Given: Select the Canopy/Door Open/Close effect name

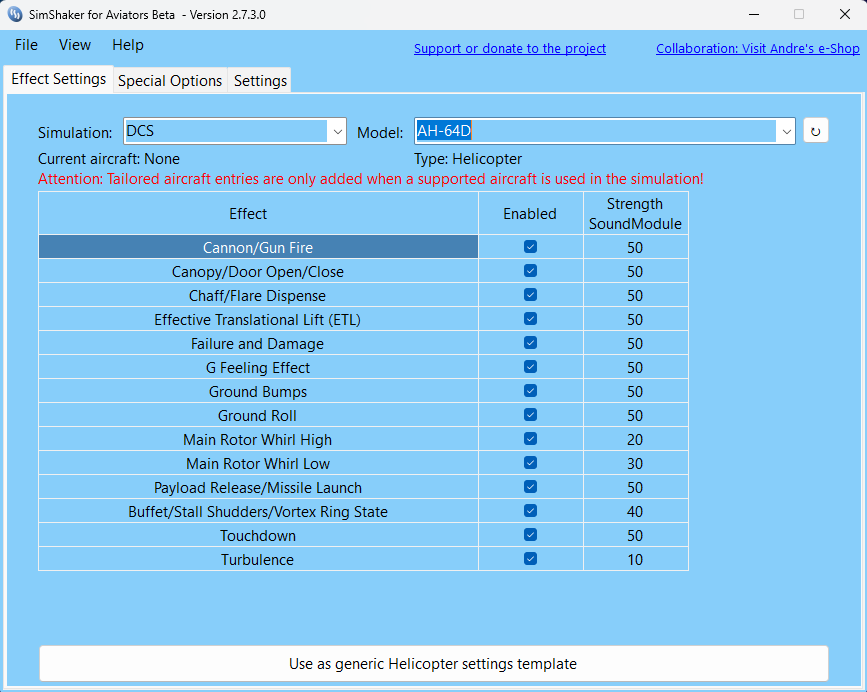Looking at the screenshot, I should tap(258, 271).
